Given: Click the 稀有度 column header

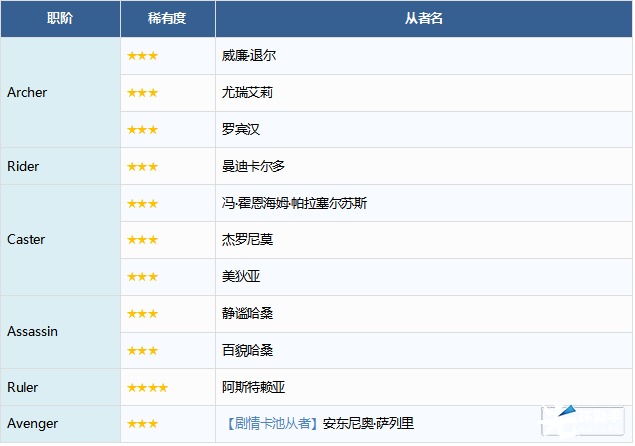Looking at the screenshot, I should pyautogui.click(x=167, y=19).
